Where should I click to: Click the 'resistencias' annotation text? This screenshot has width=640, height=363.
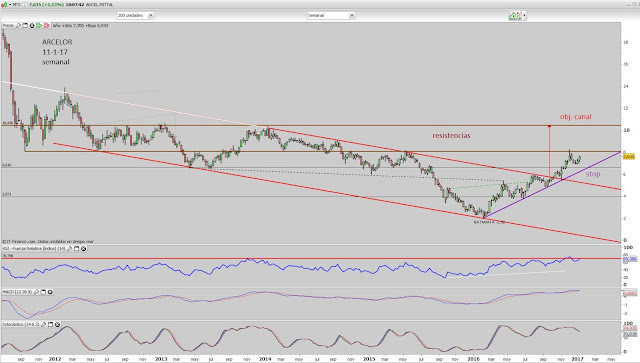[x=451, y=136]
